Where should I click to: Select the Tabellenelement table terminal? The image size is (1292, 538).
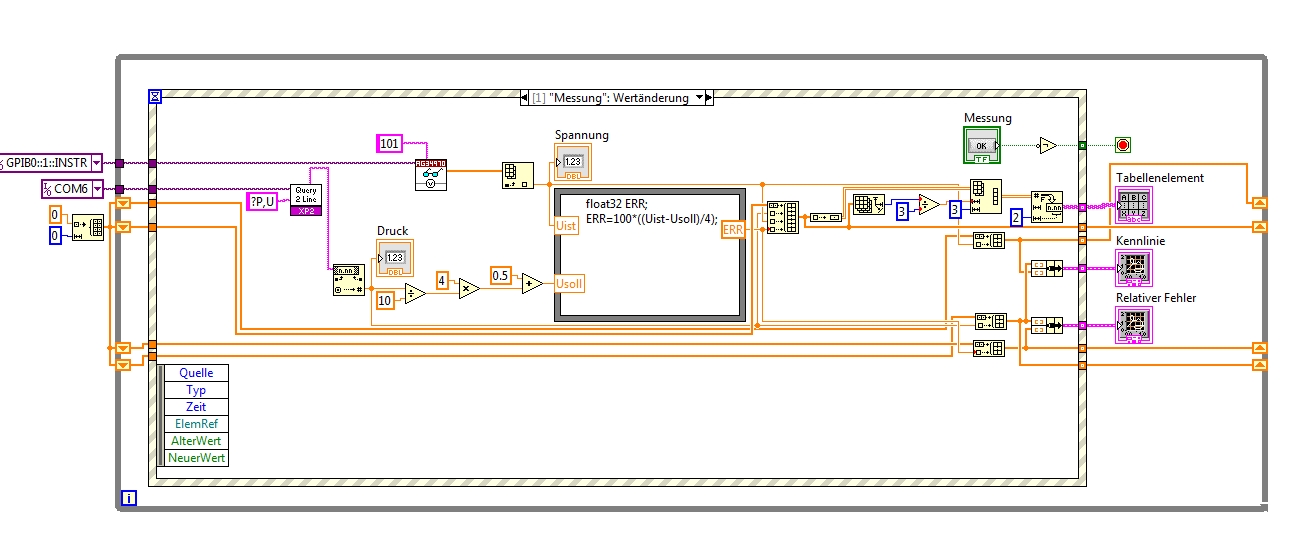tap(1134, 206)
